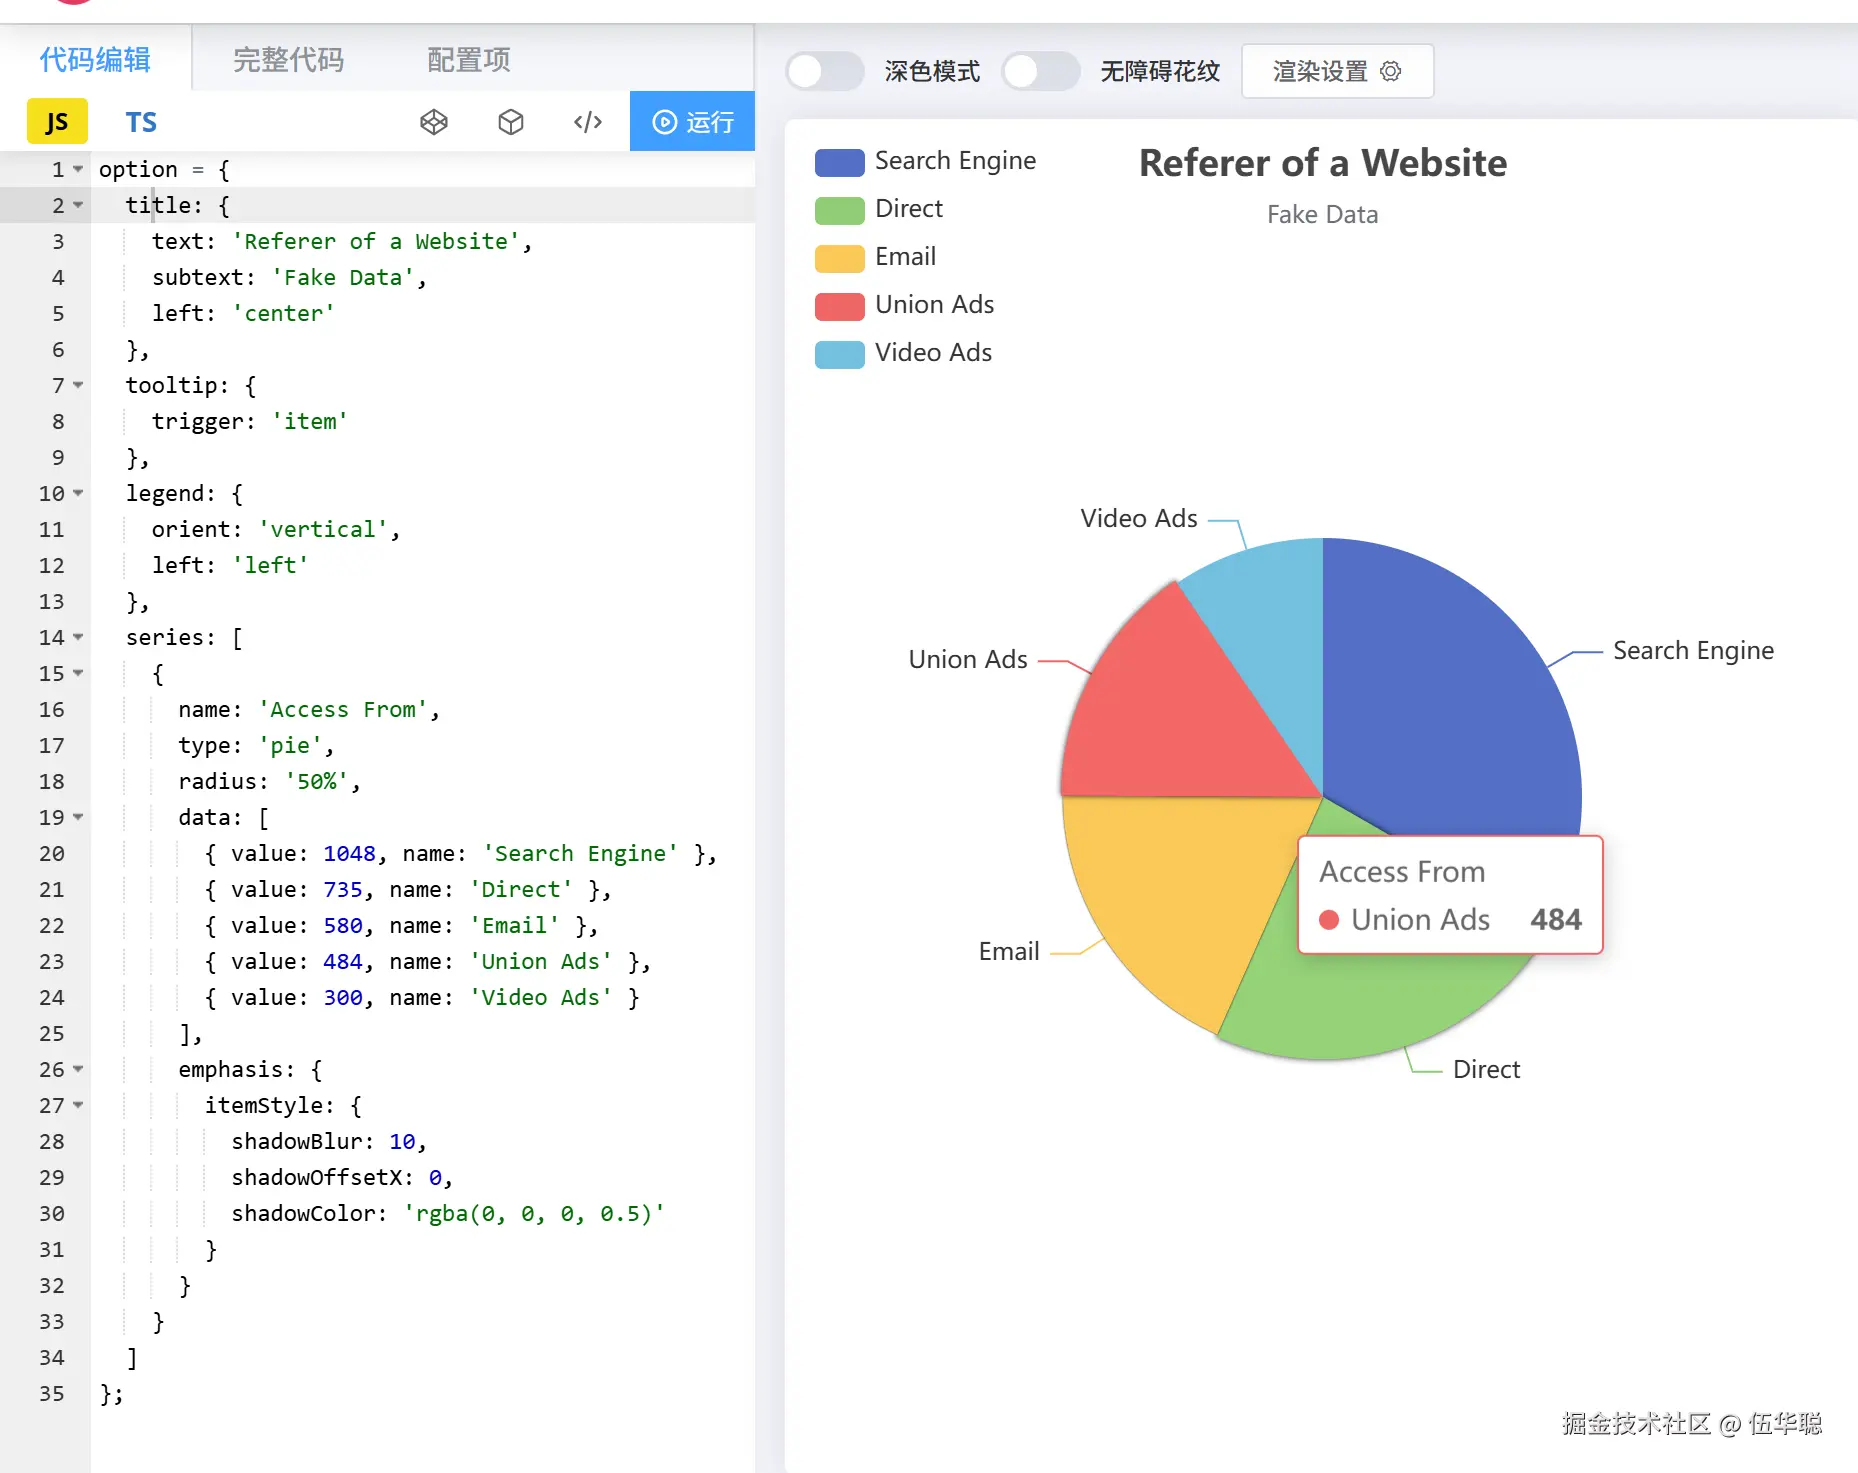The width and height of the screenshot is (1858, 1473).
Task: Open the 渲染设置 render settings
Action: coord(1337,71)
